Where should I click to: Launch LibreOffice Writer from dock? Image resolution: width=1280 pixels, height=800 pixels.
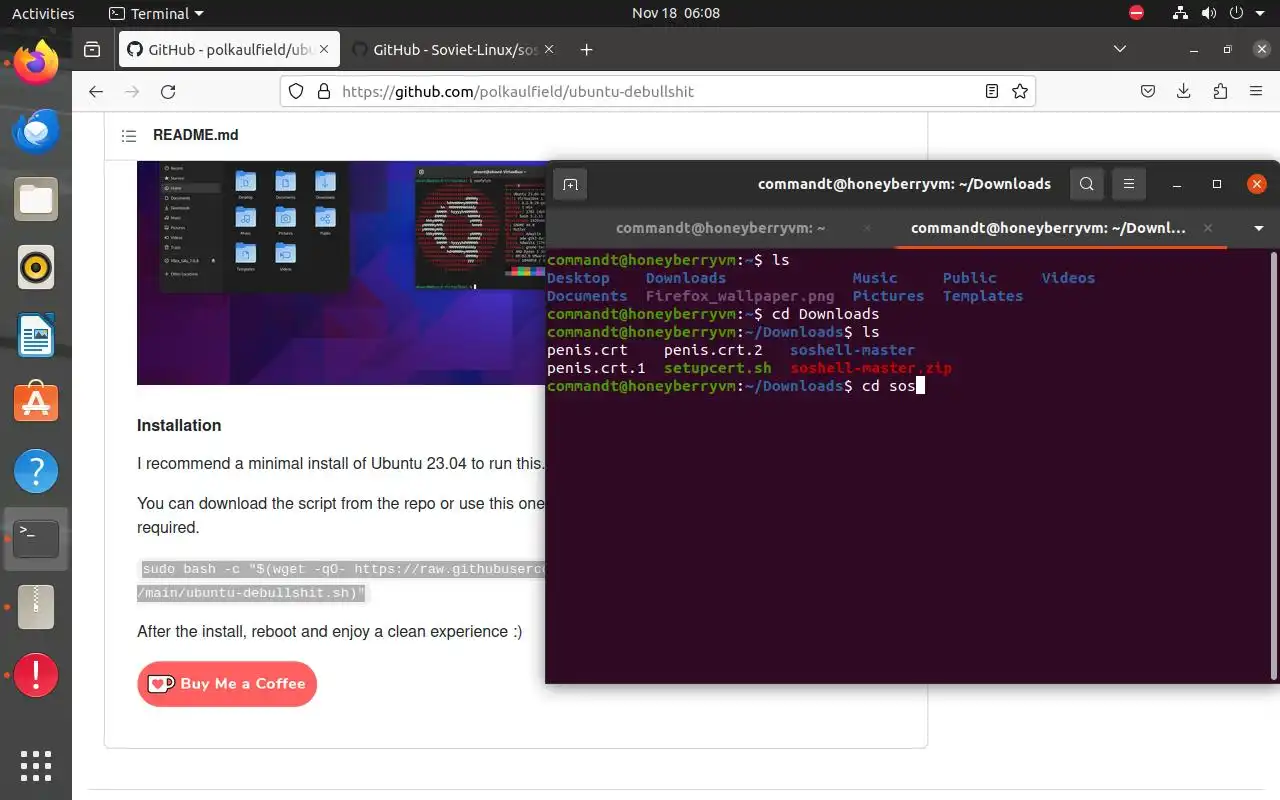pos(36,336)
